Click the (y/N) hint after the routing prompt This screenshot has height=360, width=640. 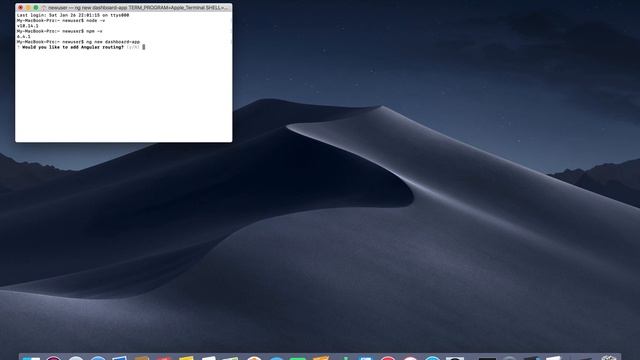133,47
